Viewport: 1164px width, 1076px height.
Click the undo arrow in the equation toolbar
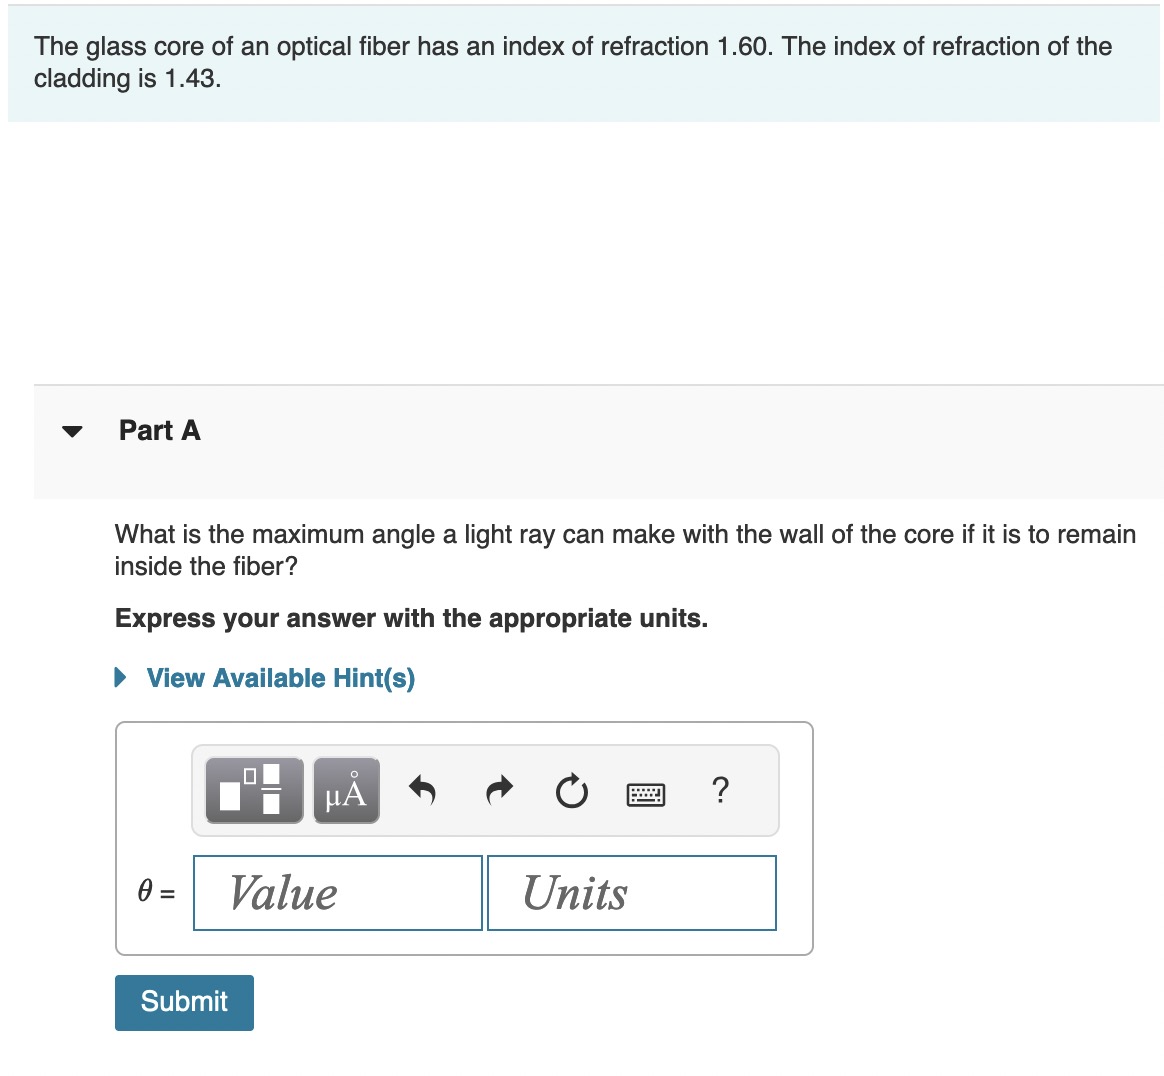pyautogui.click(x=423, y=790)
